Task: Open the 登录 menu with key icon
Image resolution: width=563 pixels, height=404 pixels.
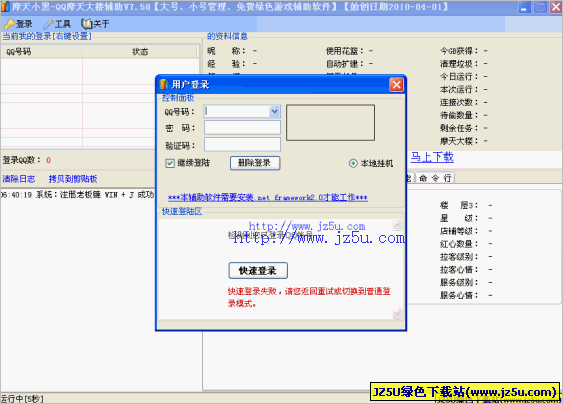Action: pos(18,24)
